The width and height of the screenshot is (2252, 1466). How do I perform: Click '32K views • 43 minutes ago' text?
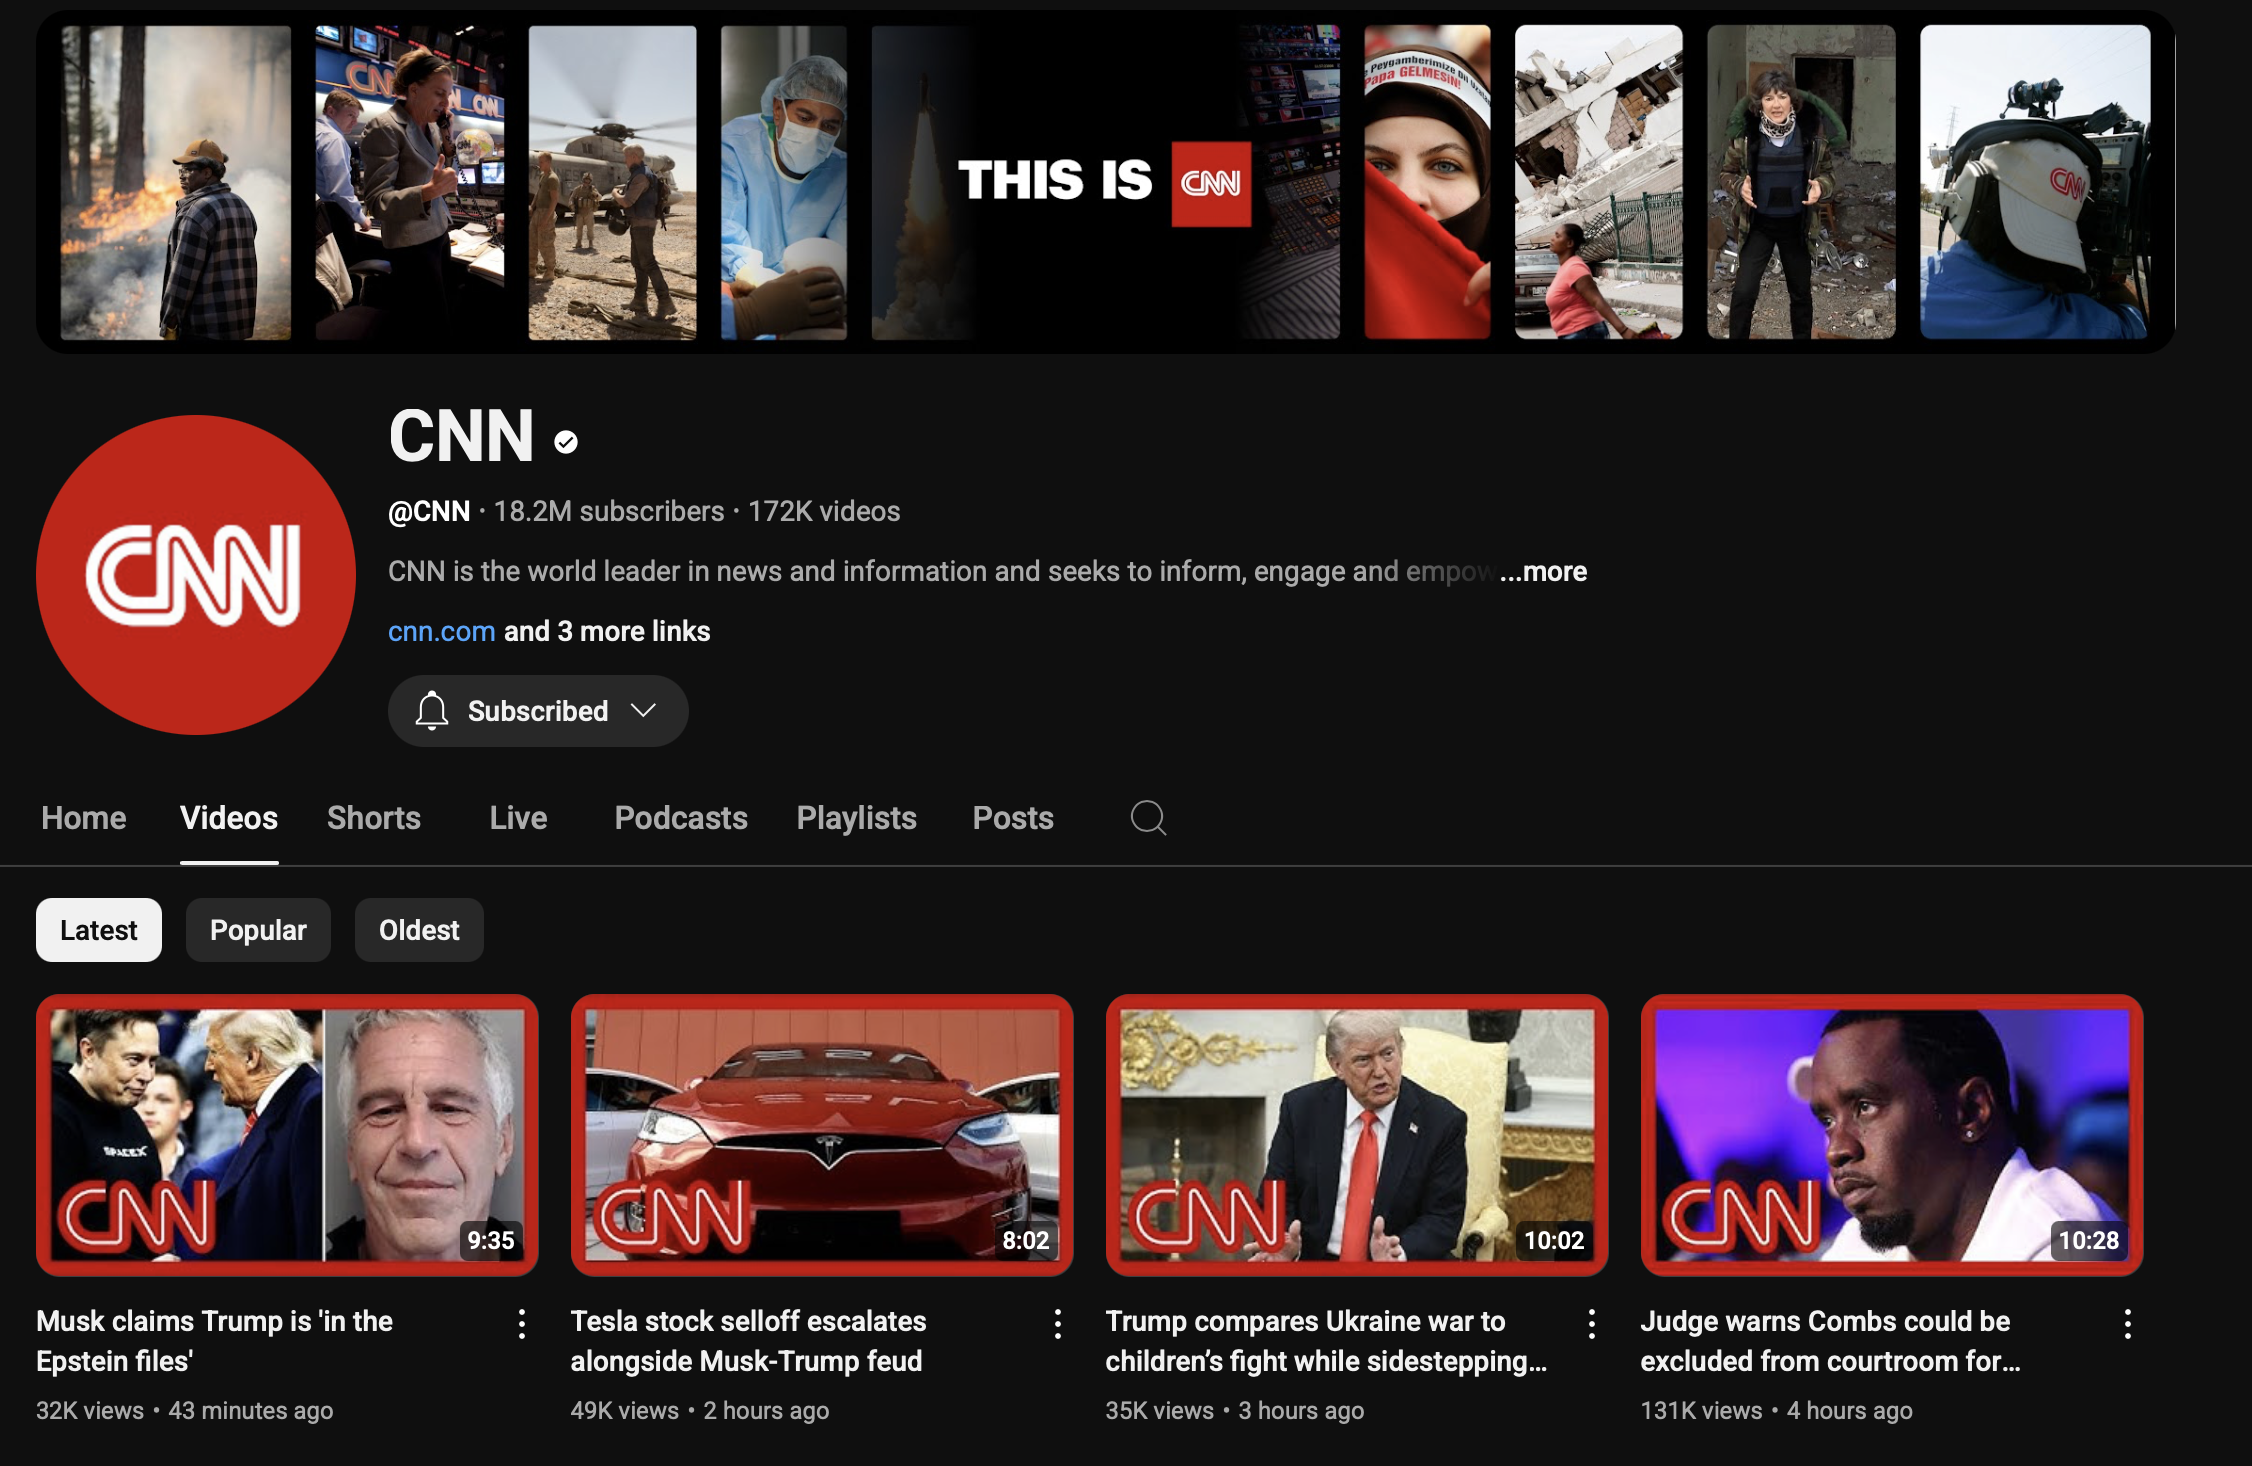pos(185,1410)
